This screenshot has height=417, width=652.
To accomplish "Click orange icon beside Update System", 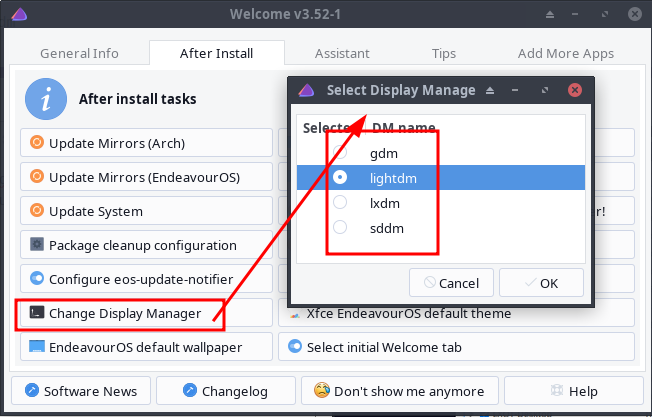I will tap(37, 210).
